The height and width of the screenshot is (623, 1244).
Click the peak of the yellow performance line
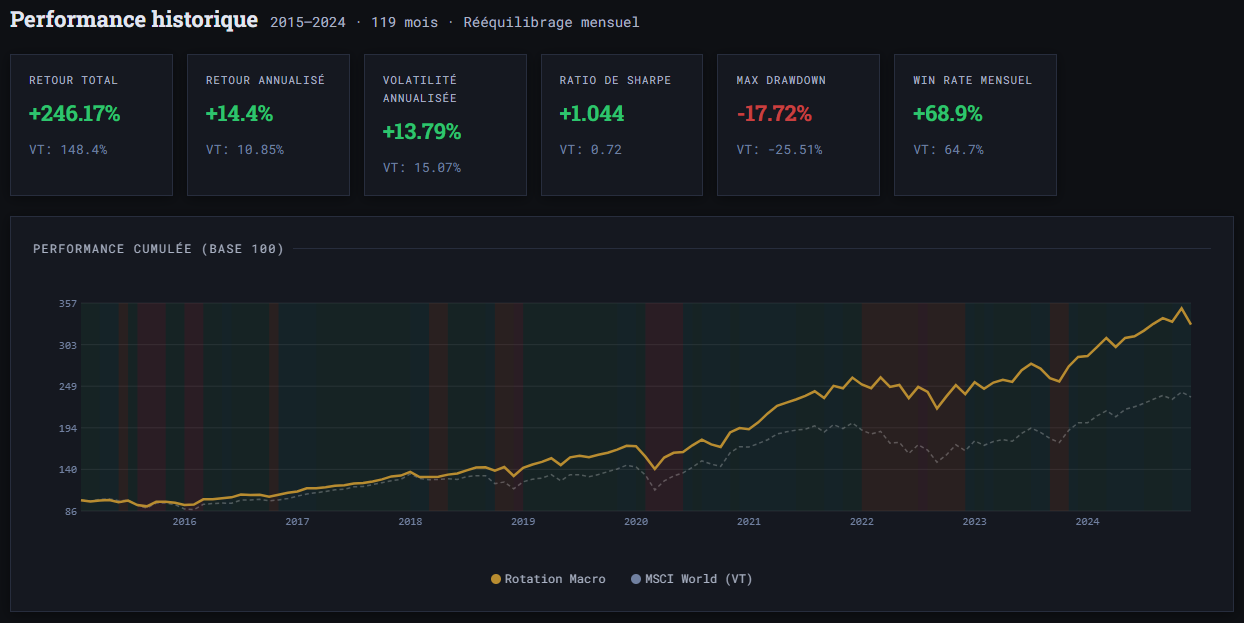(x=1182, y=308)
